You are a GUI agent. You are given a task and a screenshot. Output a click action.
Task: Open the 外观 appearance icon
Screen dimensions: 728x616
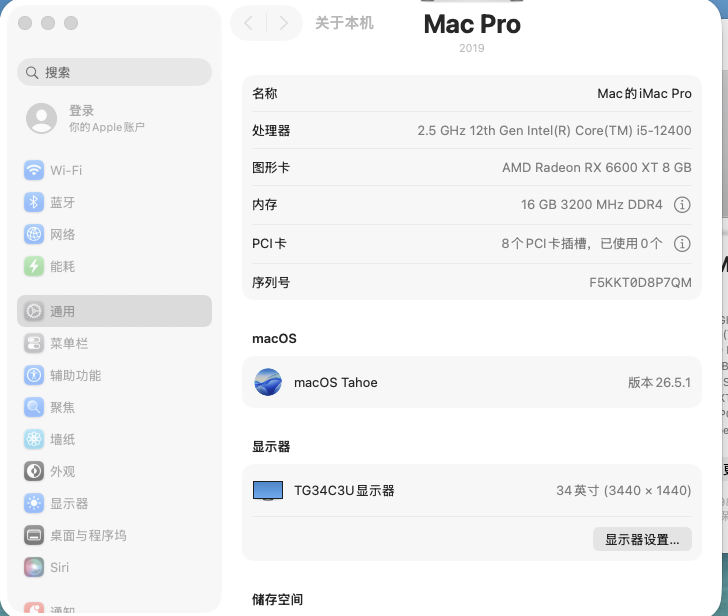click(34, 471)
